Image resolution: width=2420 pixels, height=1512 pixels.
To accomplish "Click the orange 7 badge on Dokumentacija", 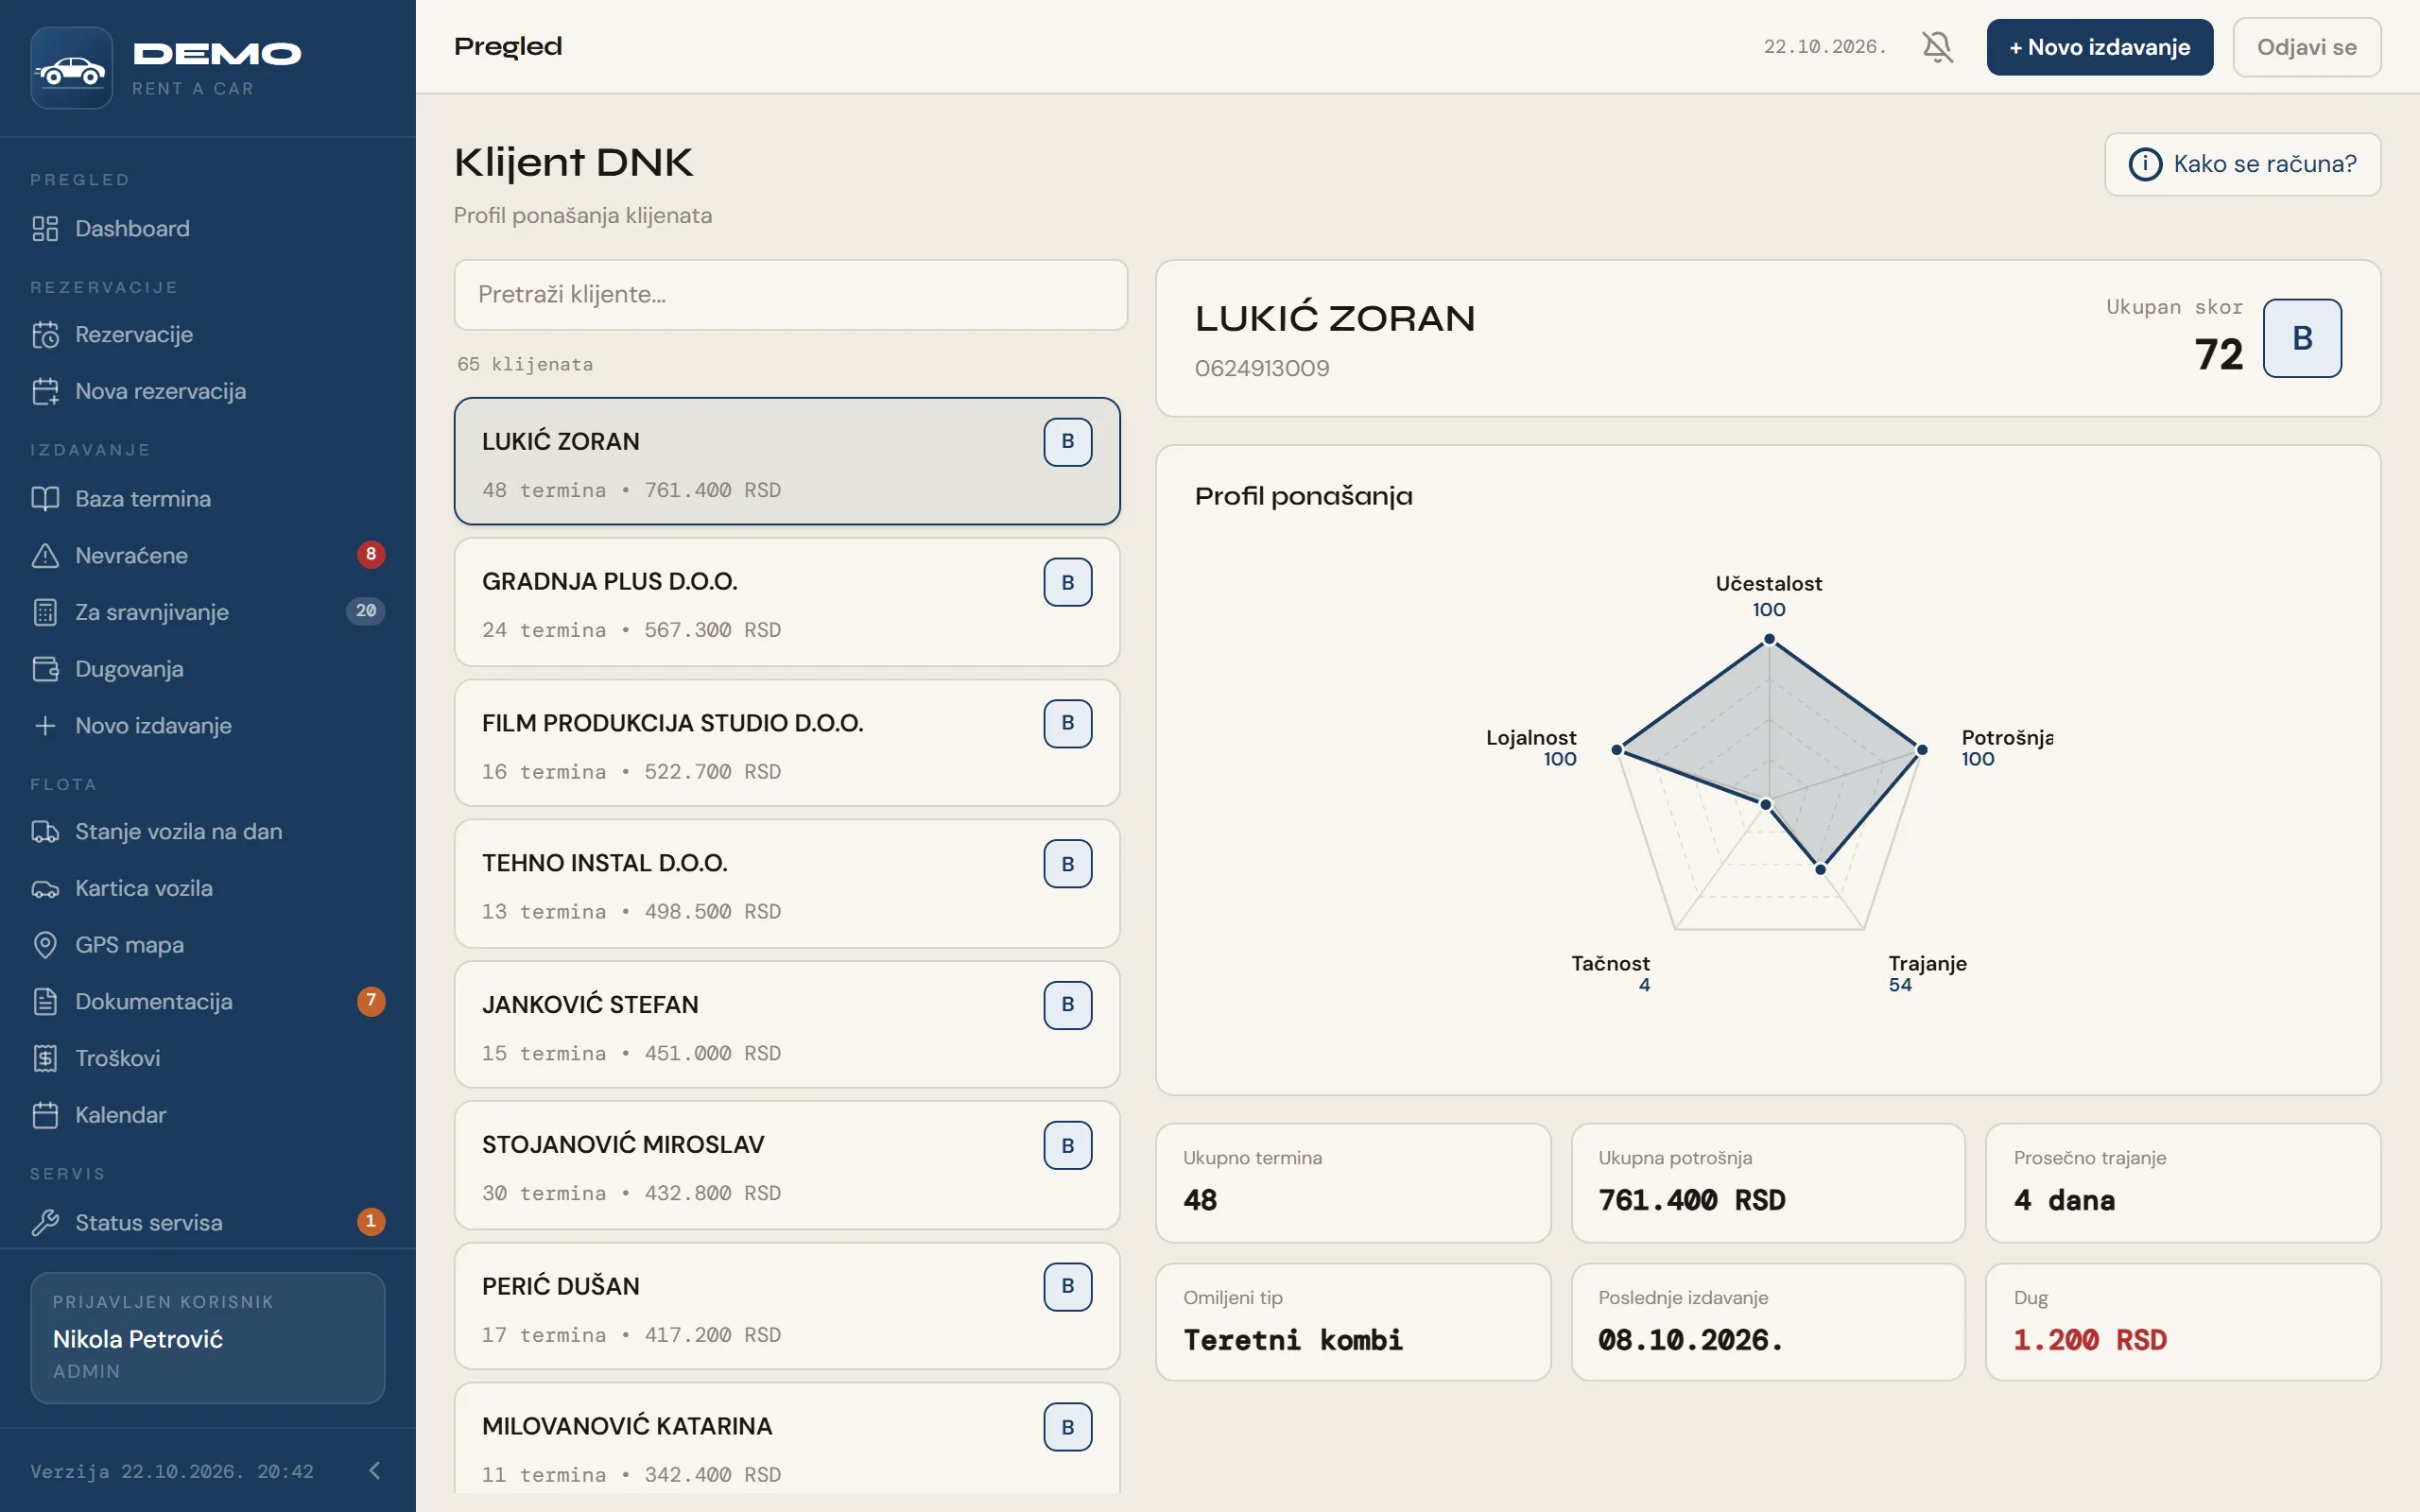I will (x=371, y=1001).
